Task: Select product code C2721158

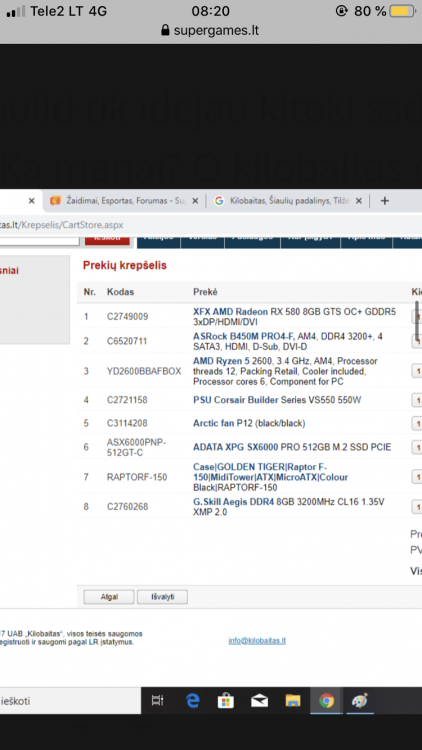Action: tap(127, 400)
